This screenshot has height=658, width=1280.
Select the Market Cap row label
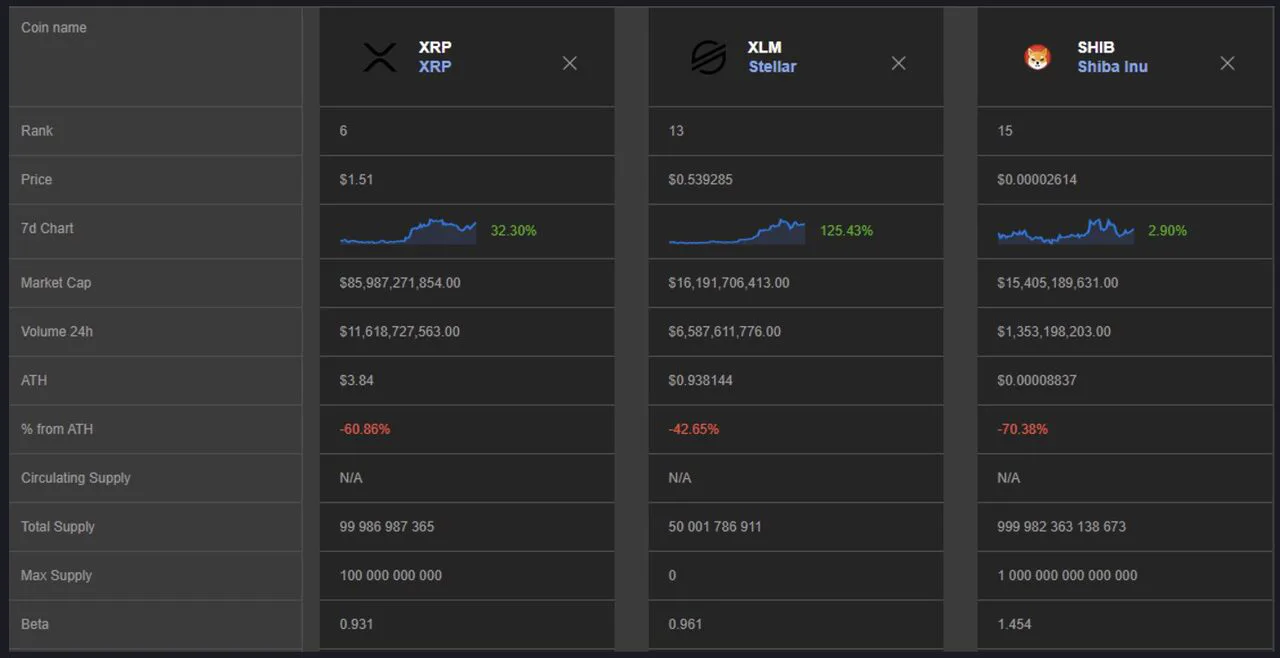coord(56,283)
